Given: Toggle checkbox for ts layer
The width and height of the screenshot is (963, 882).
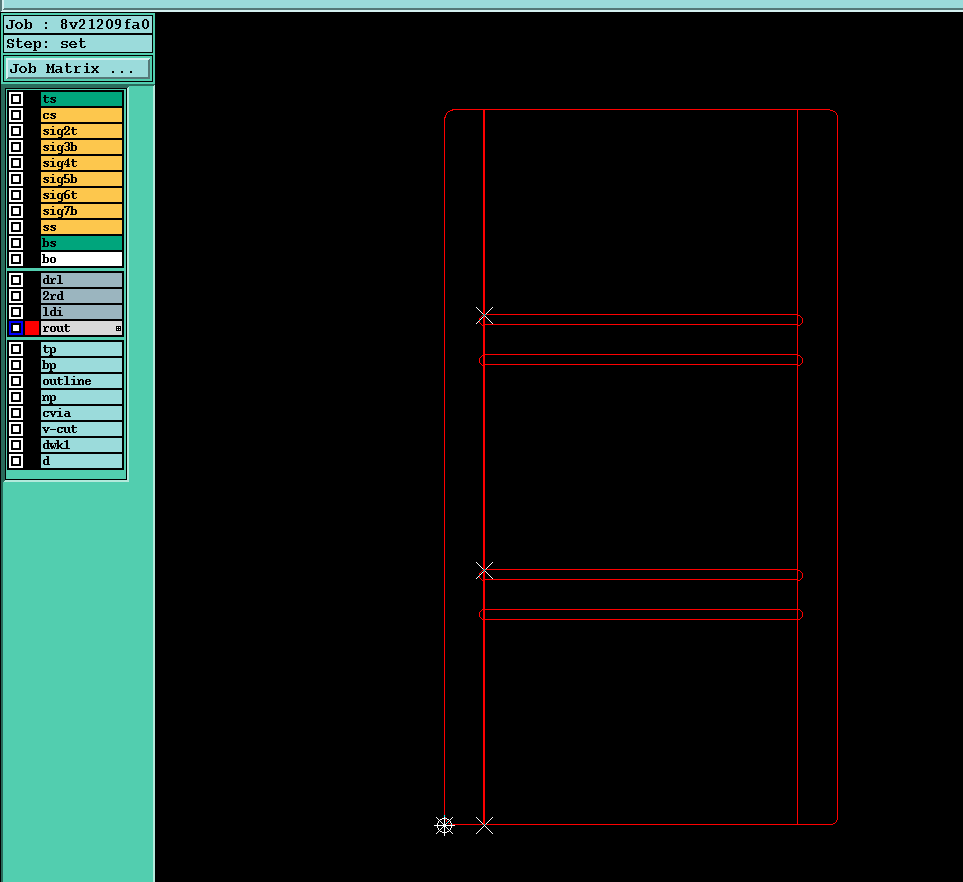Looking at the screenshot, I should [16, 99].
